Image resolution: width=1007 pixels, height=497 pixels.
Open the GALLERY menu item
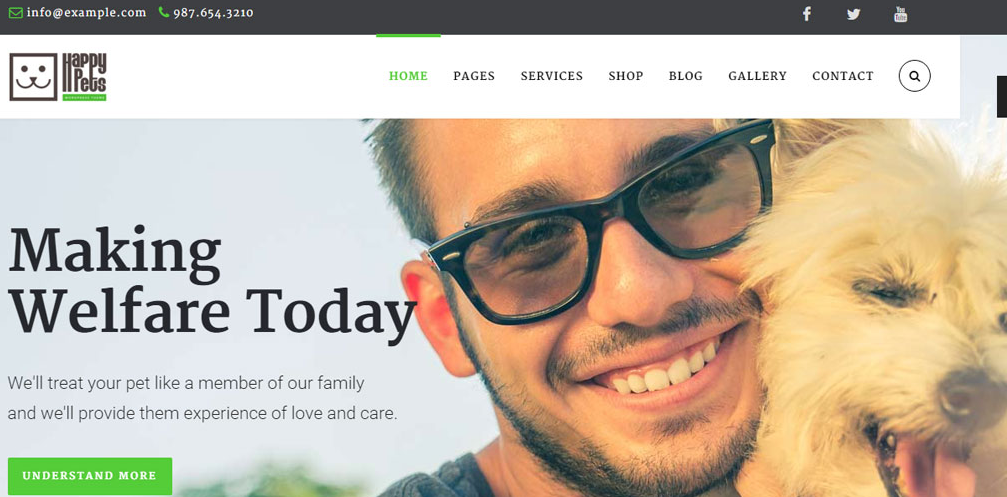(x=757, y=76)
